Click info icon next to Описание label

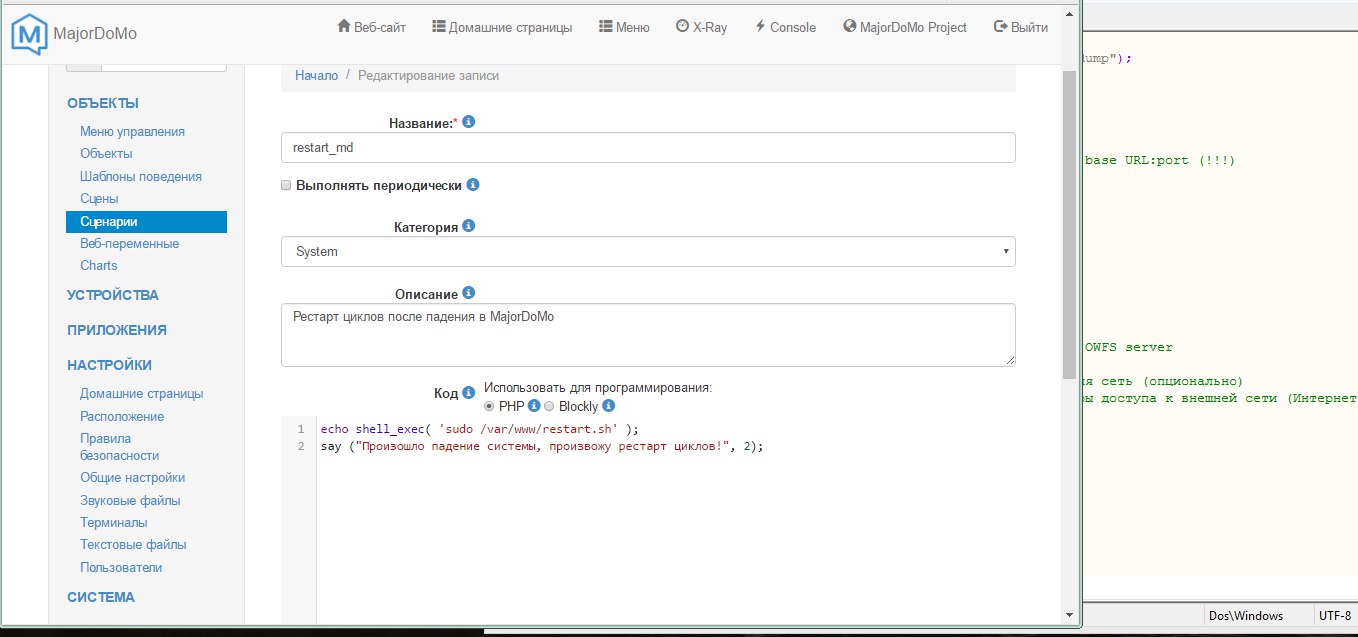[469, 293]
